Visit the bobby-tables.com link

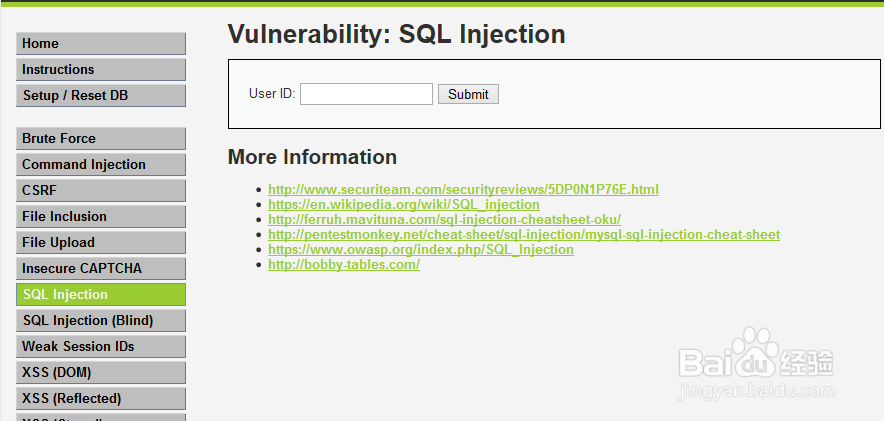tap(344, 264)
